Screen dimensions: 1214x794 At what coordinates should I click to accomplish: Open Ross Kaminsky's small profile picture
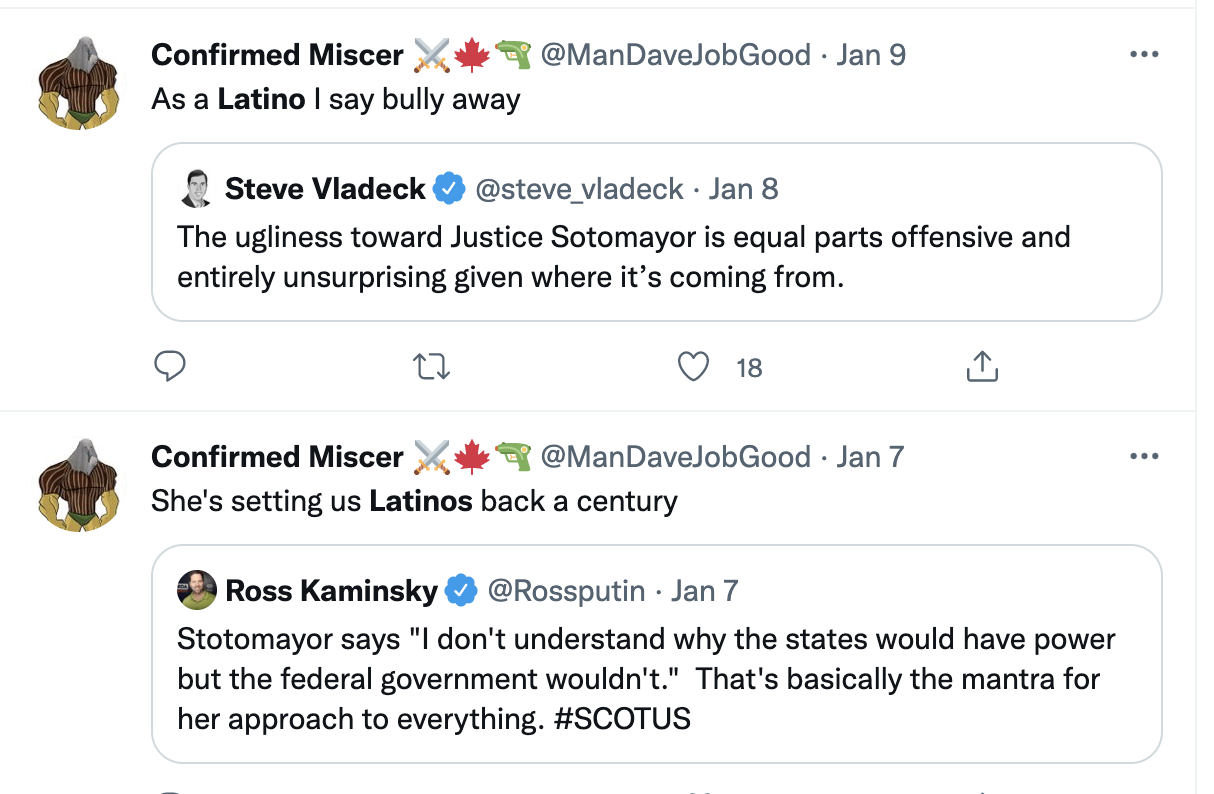pos(196,591)
